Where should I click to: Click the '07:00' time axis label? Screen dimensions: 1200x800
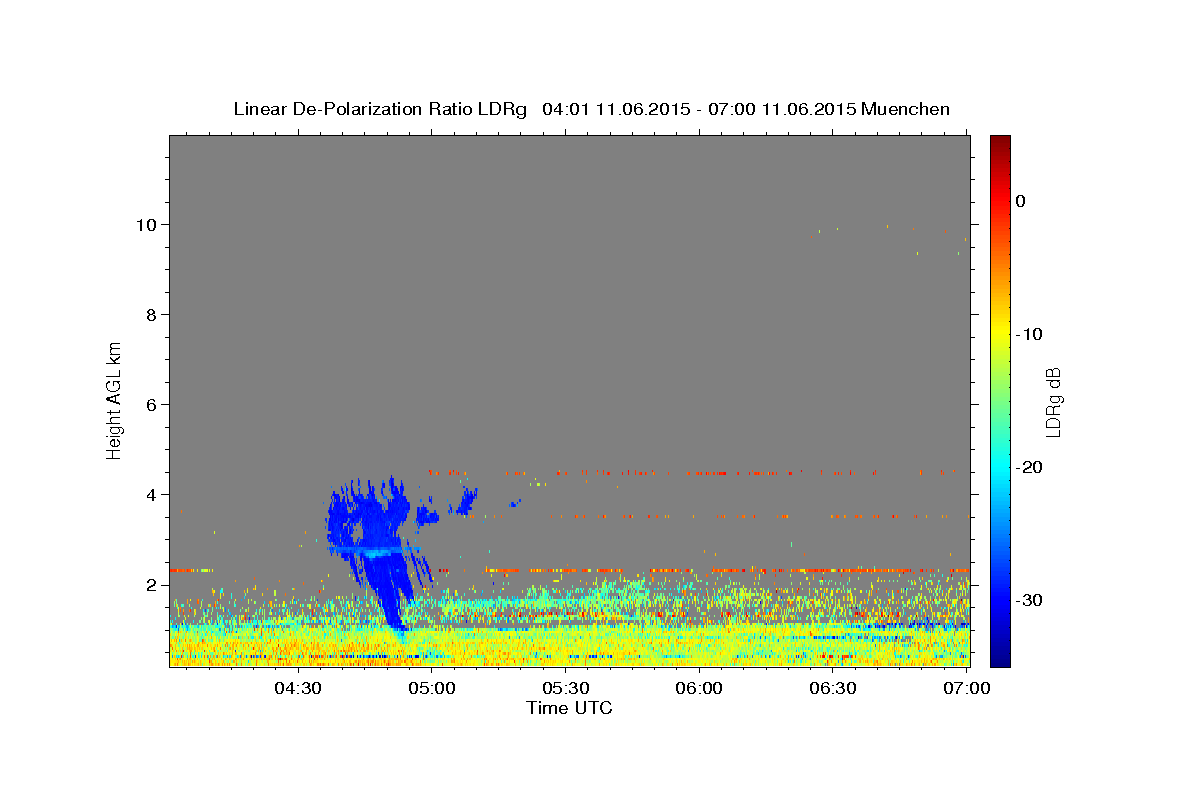pyautogui.click(x=967, y=688)
